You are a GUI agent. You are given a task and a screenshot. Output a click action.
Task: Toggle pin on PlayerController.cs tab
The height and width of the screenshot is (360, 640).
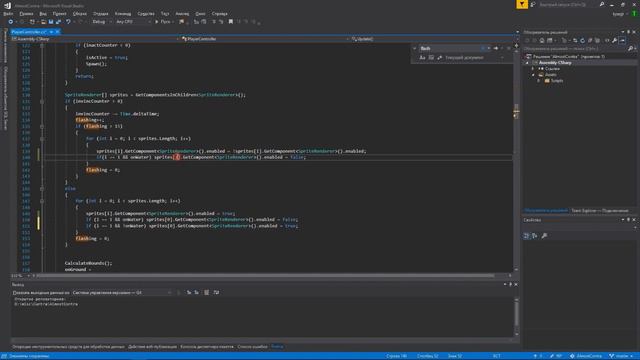pos(51,32)
